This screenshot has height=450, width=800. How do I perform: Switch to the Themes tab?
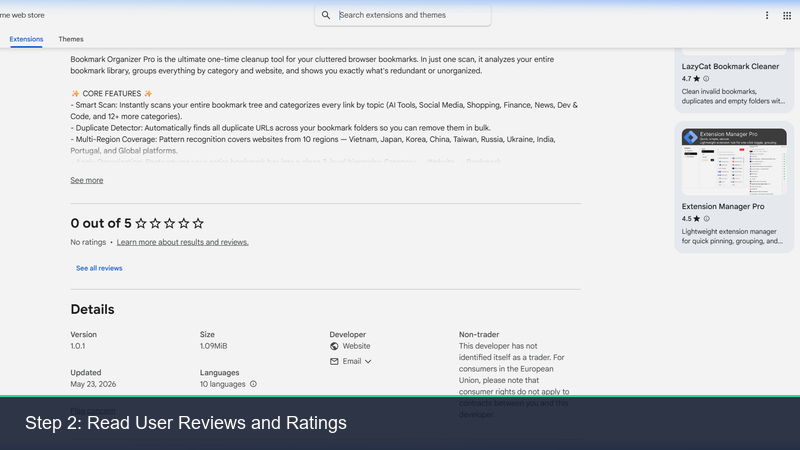tap(71, 39)
